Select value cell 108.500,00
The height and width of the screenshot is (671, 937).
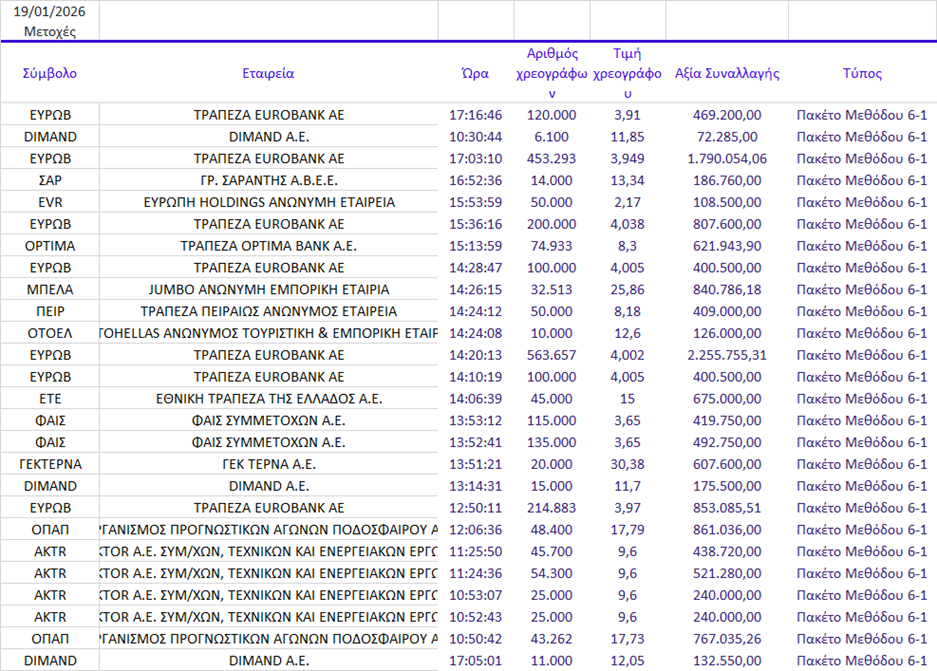point(727,203)
